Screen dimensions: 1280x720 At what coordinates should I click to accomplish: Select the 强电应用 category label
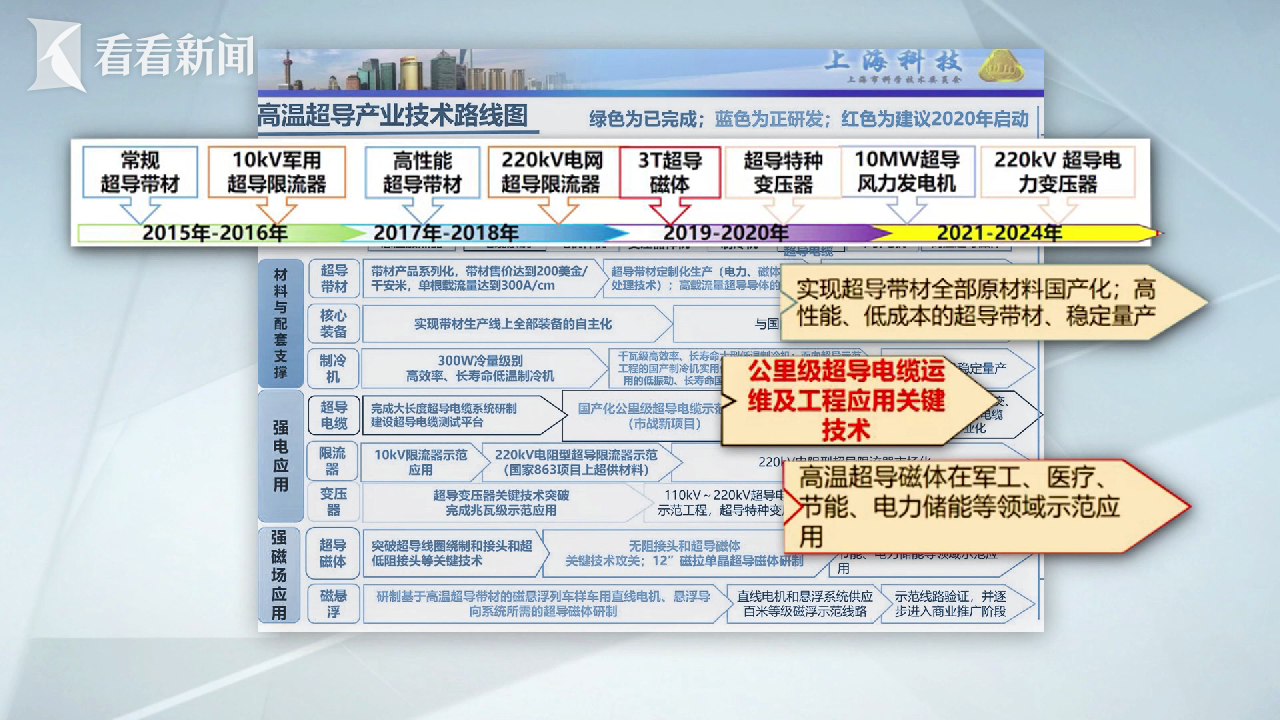pos(281,455)
